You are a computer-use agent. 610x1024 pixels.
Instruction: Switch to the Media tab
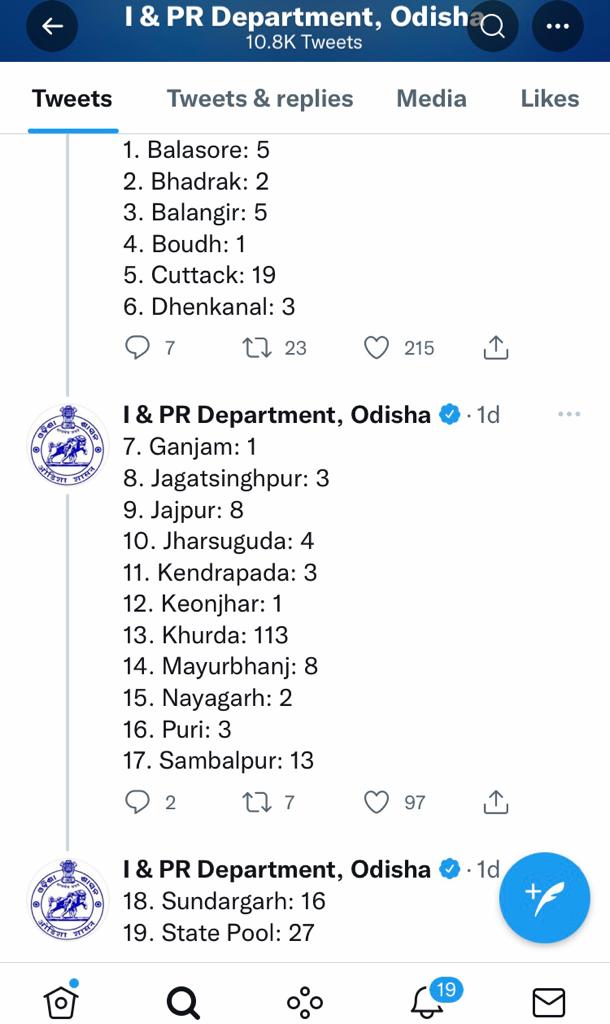tap(431, 99)
